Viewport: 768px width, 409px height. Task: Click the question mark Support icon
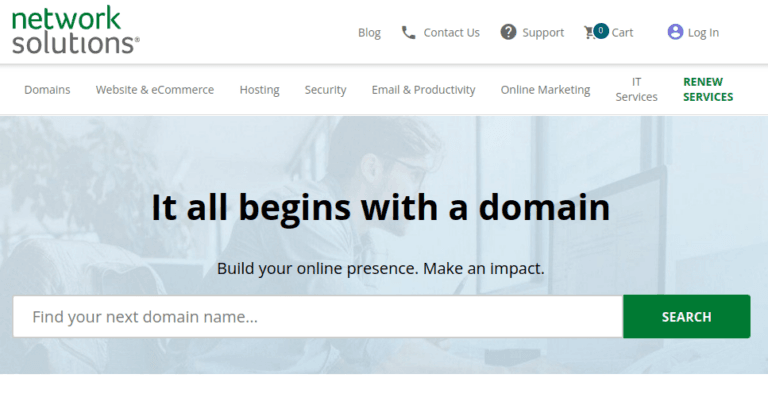point(508,32)
